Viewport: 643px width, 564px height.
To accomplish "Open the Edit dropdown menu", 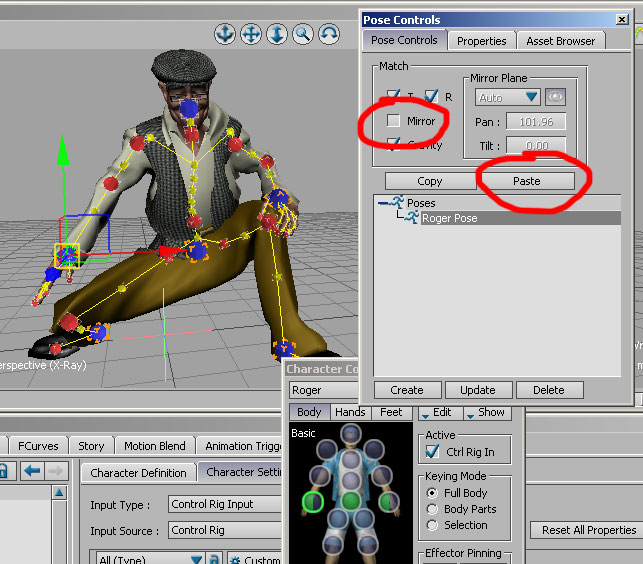I will (x=441, y=412).
